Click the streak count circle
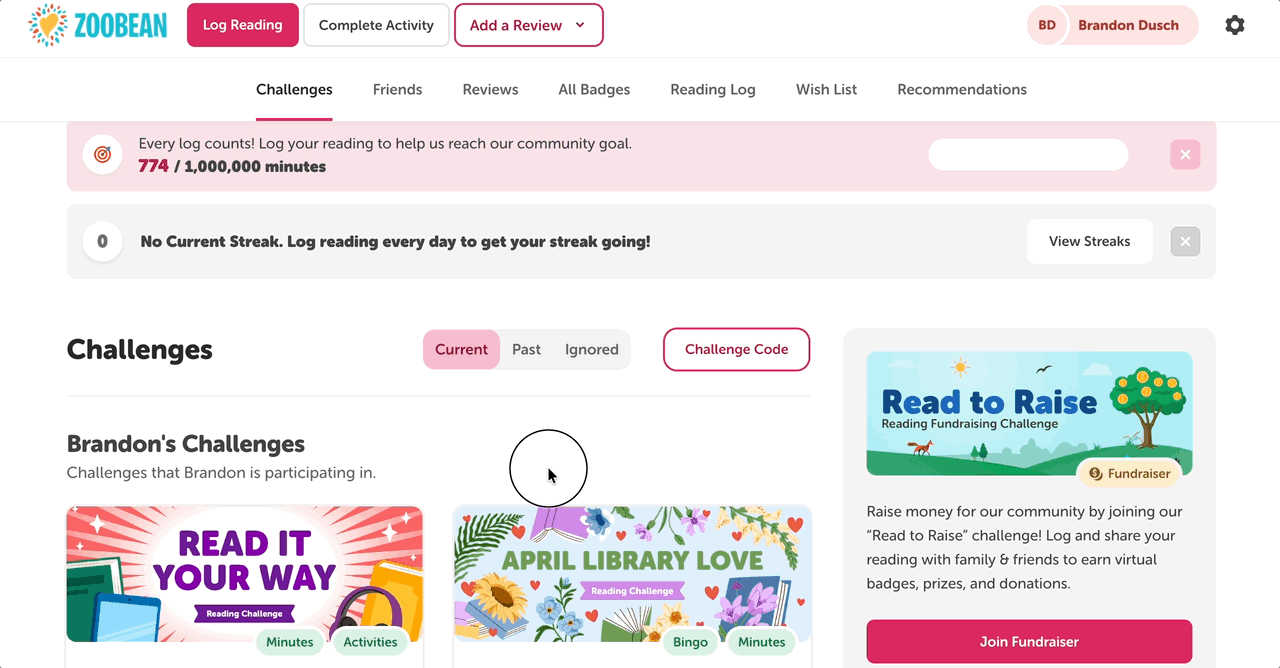 (102, 242)
